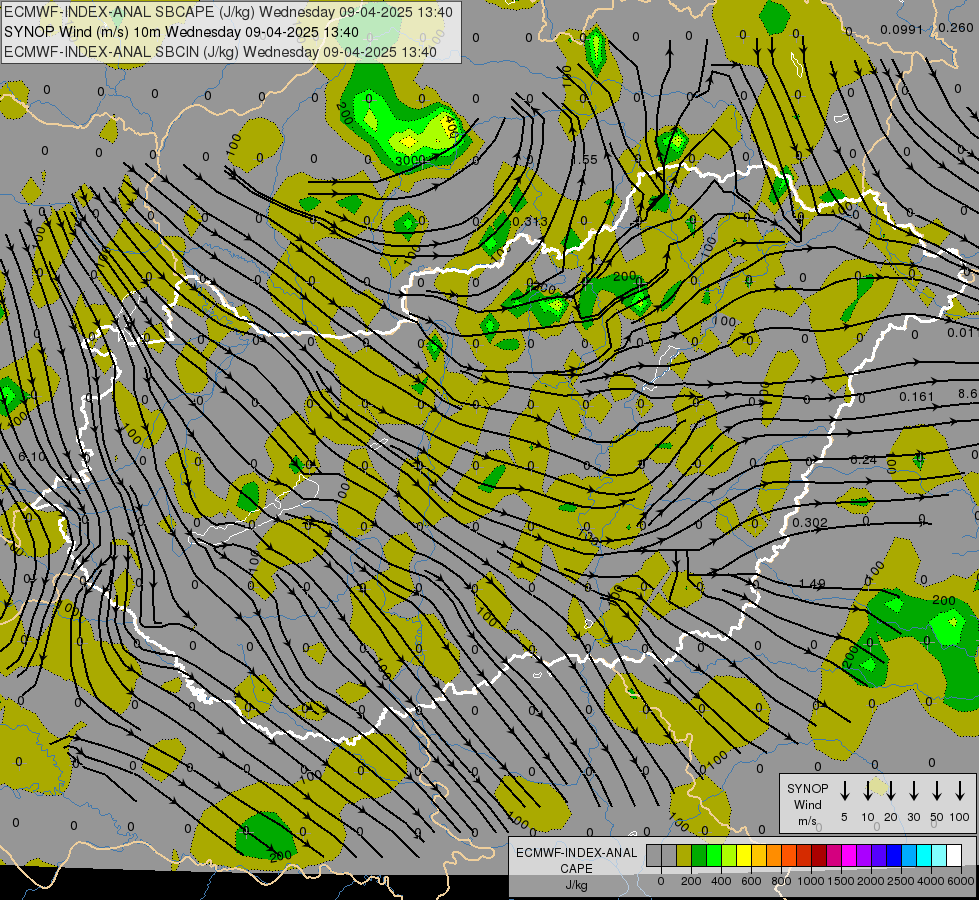Screen dimensions: 979x900
Task: Click the 'm/s' unit in wind legend
Action: click(807, 821)
